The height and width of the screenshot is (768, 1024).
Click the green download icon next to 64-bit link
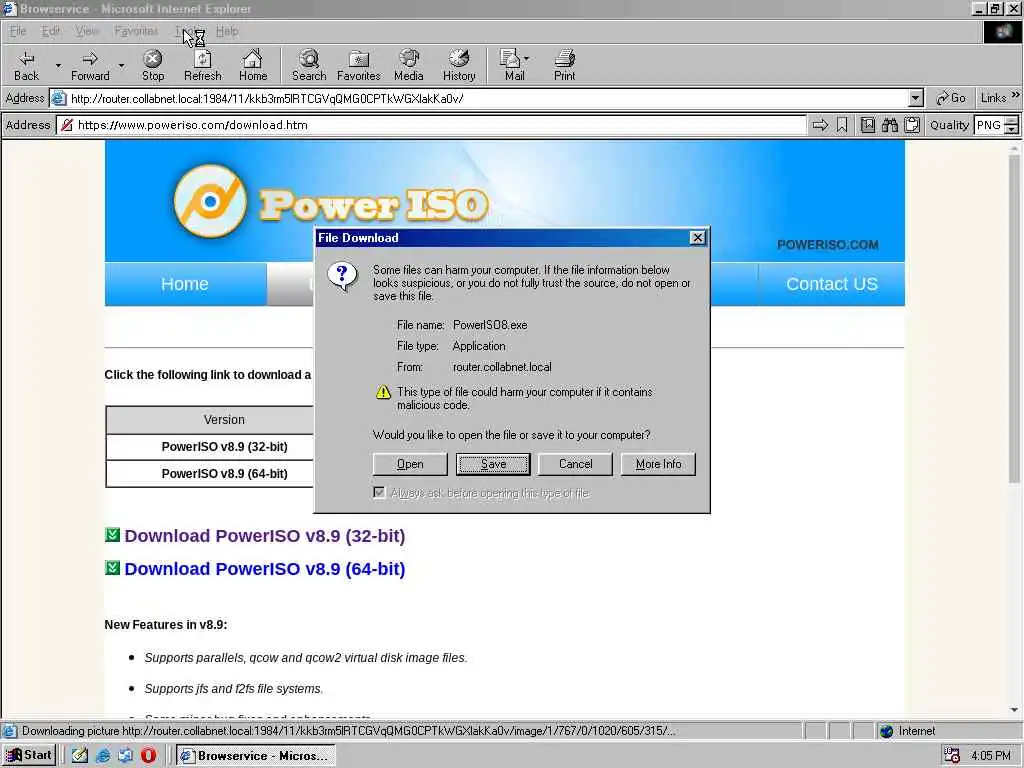pos(112,568)
